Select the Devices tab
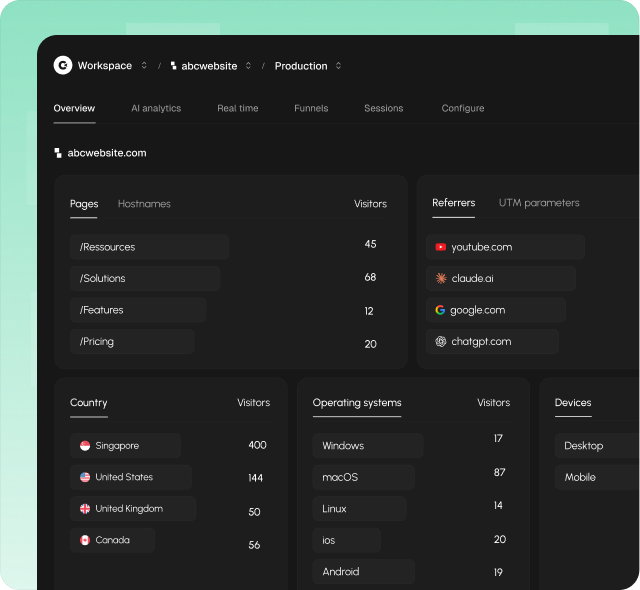Screen dimensions: 640x590 click(573, 403)
